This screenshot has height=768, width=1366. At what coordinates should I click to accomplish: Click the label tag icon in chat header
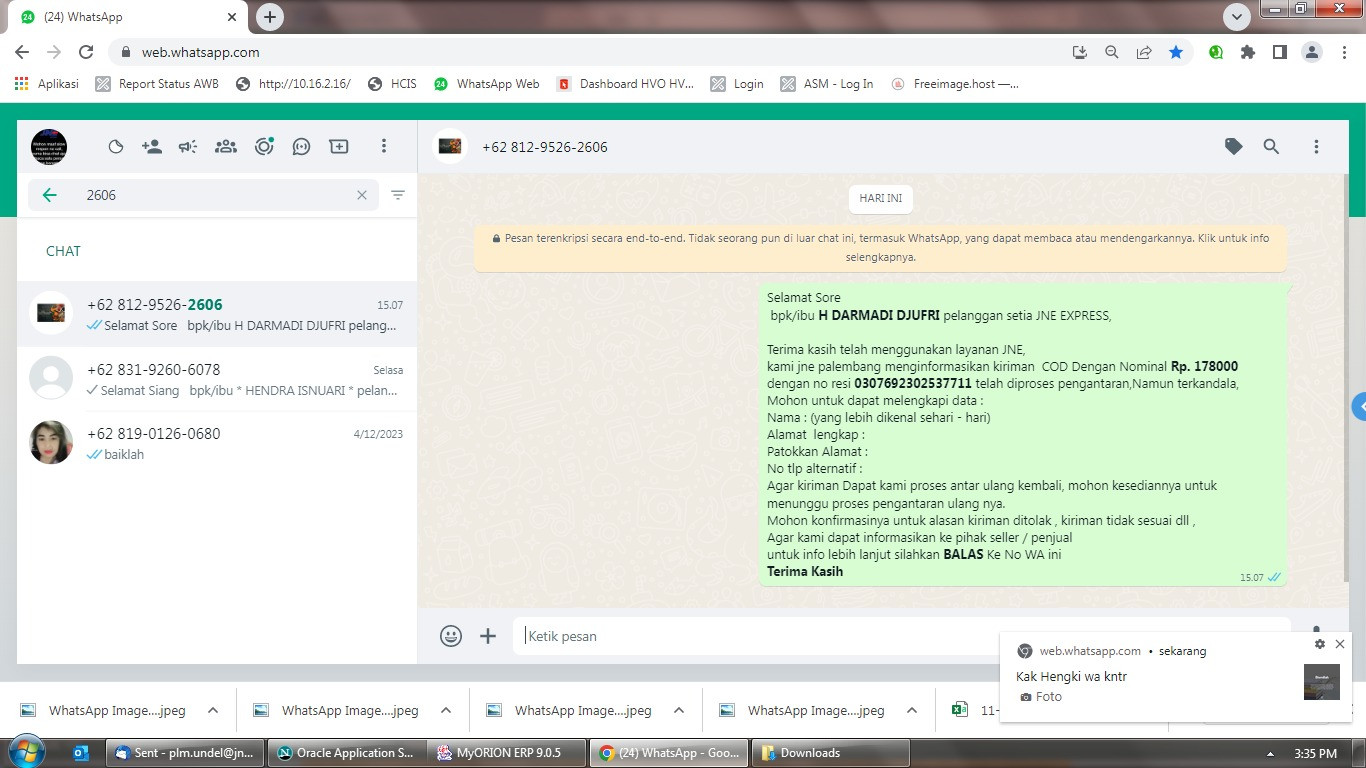(1234, 147)
